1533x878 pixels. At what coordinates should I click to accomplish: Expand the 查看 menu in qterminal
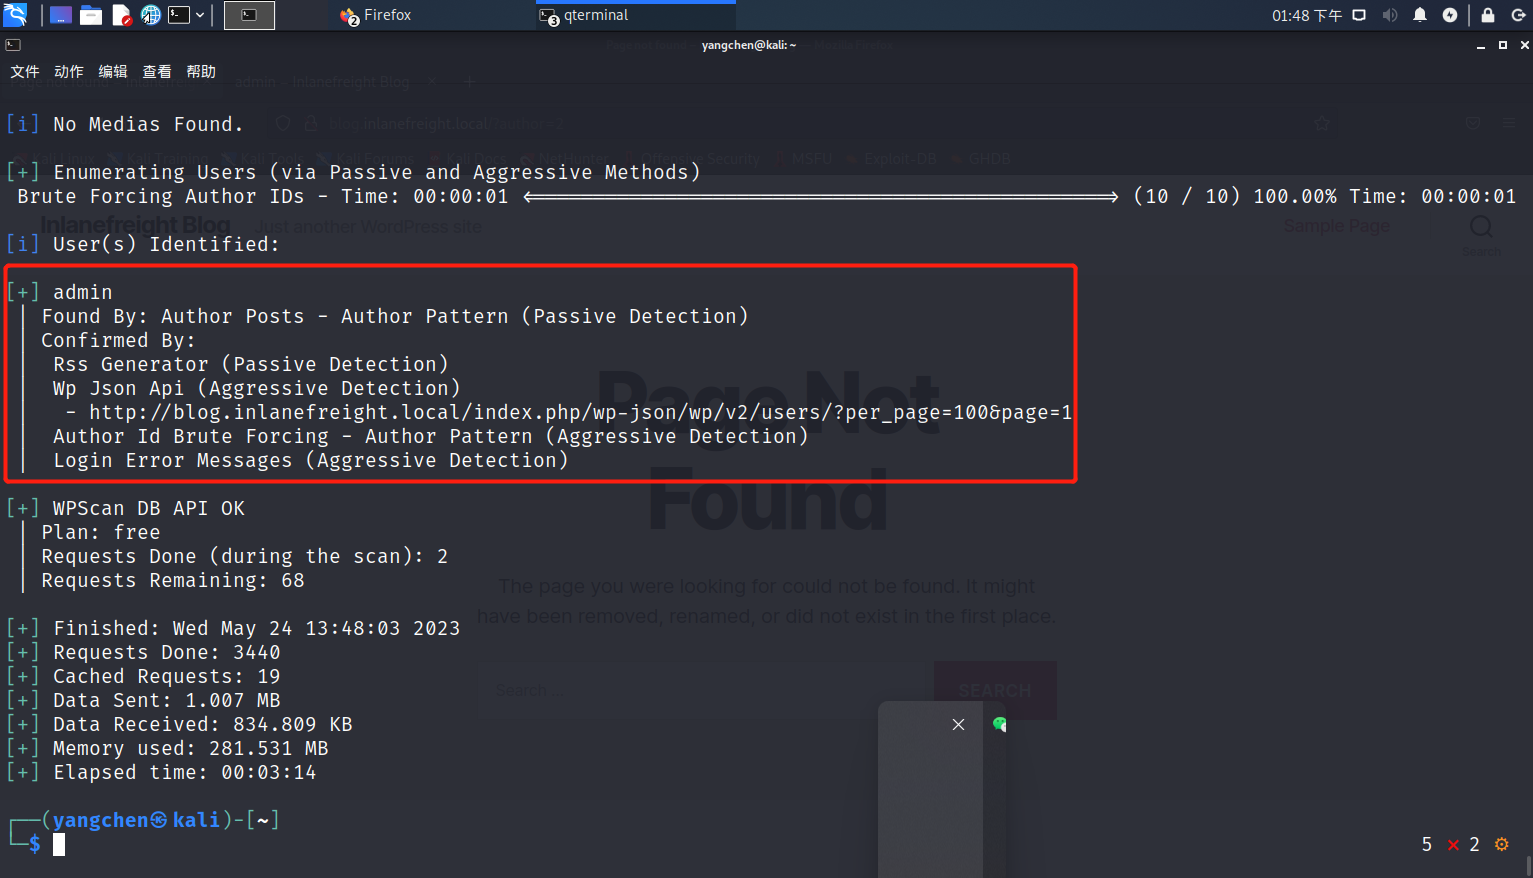pos(156,71)
